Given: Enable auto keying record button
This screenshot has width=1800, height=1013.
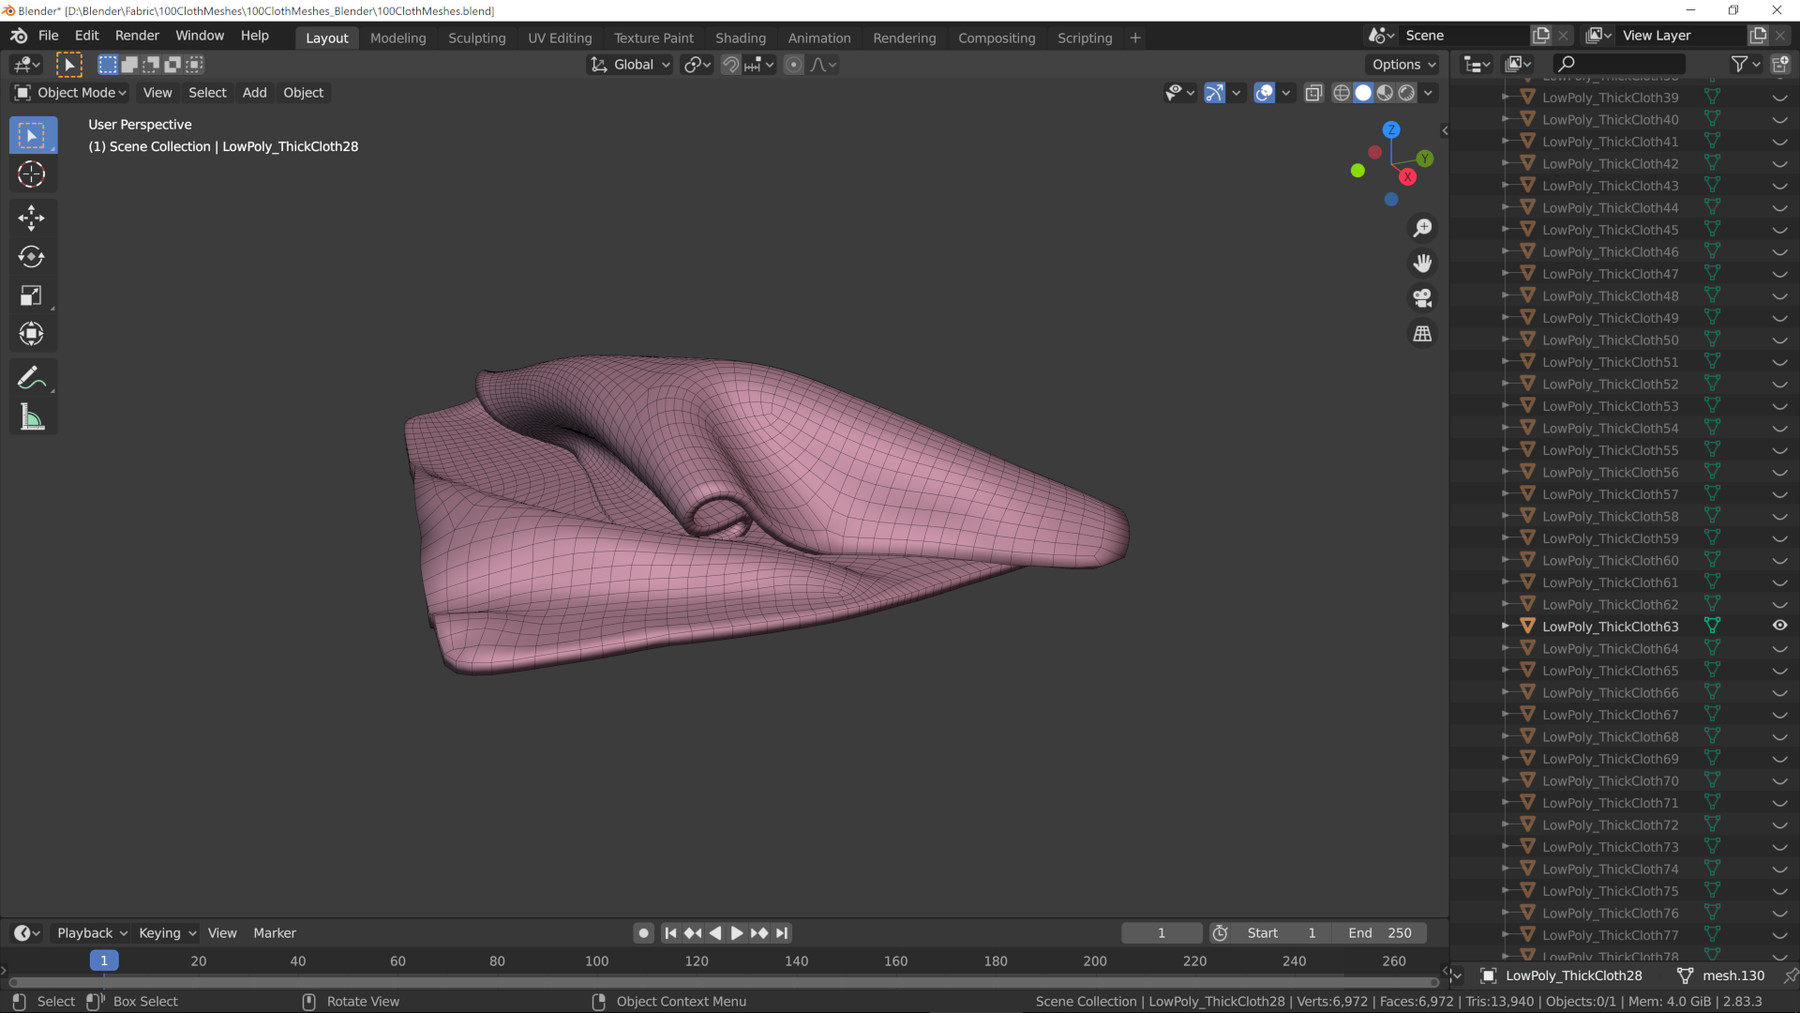Looking at the screenshot, I should [x=643, y=933].
